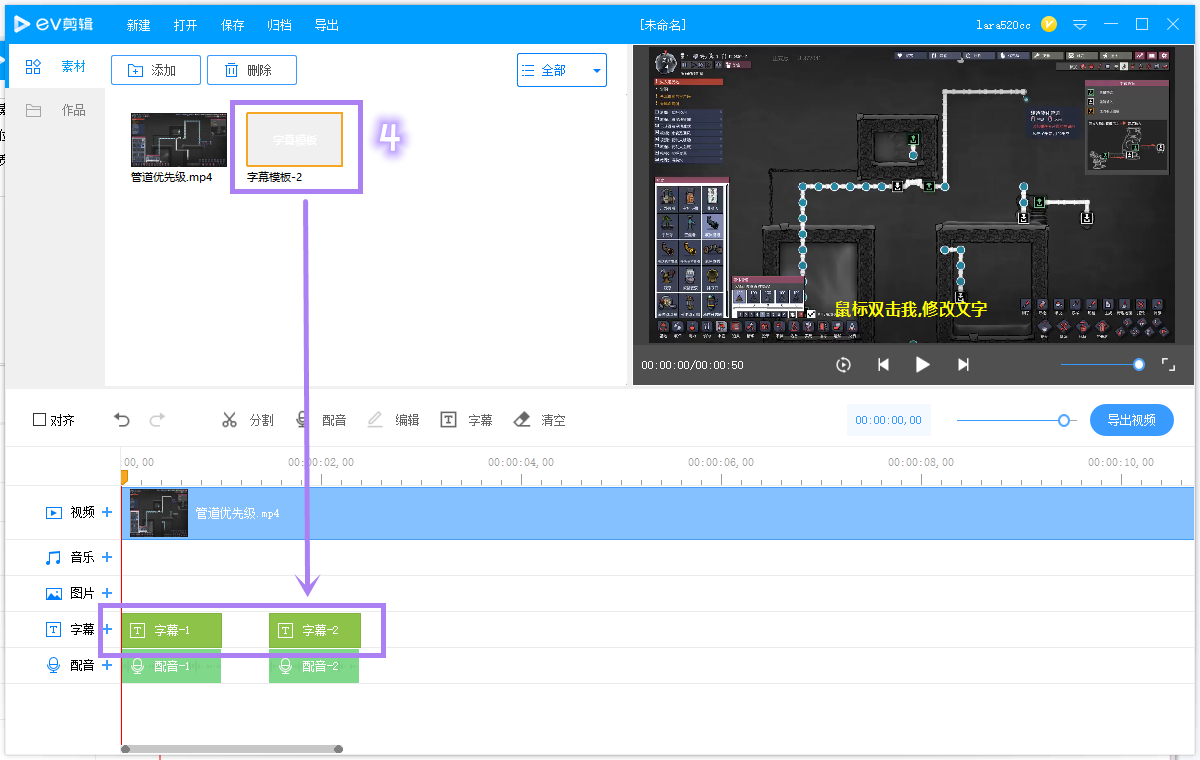The image size is (1200, 760).
Task: Select the 字幕模板-2 thumbnail
Action: point(295,139)
